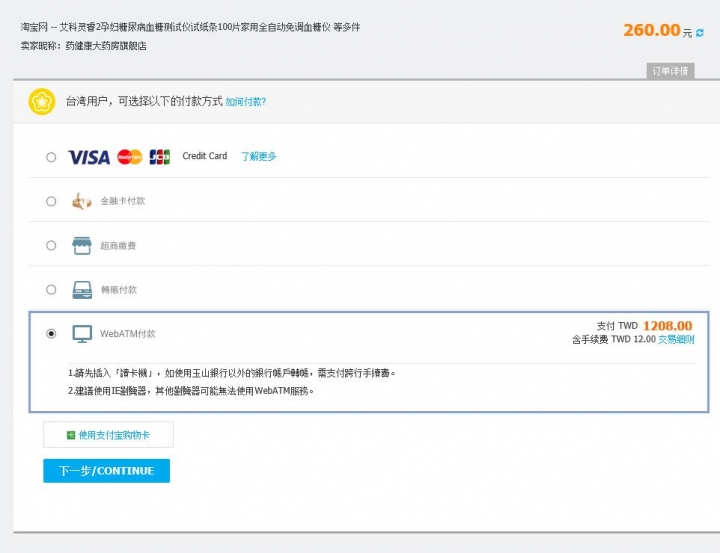Screen dimensions: 720x553
Task: Click the 卖家昵称 seller name line
Action: point(84,46)
